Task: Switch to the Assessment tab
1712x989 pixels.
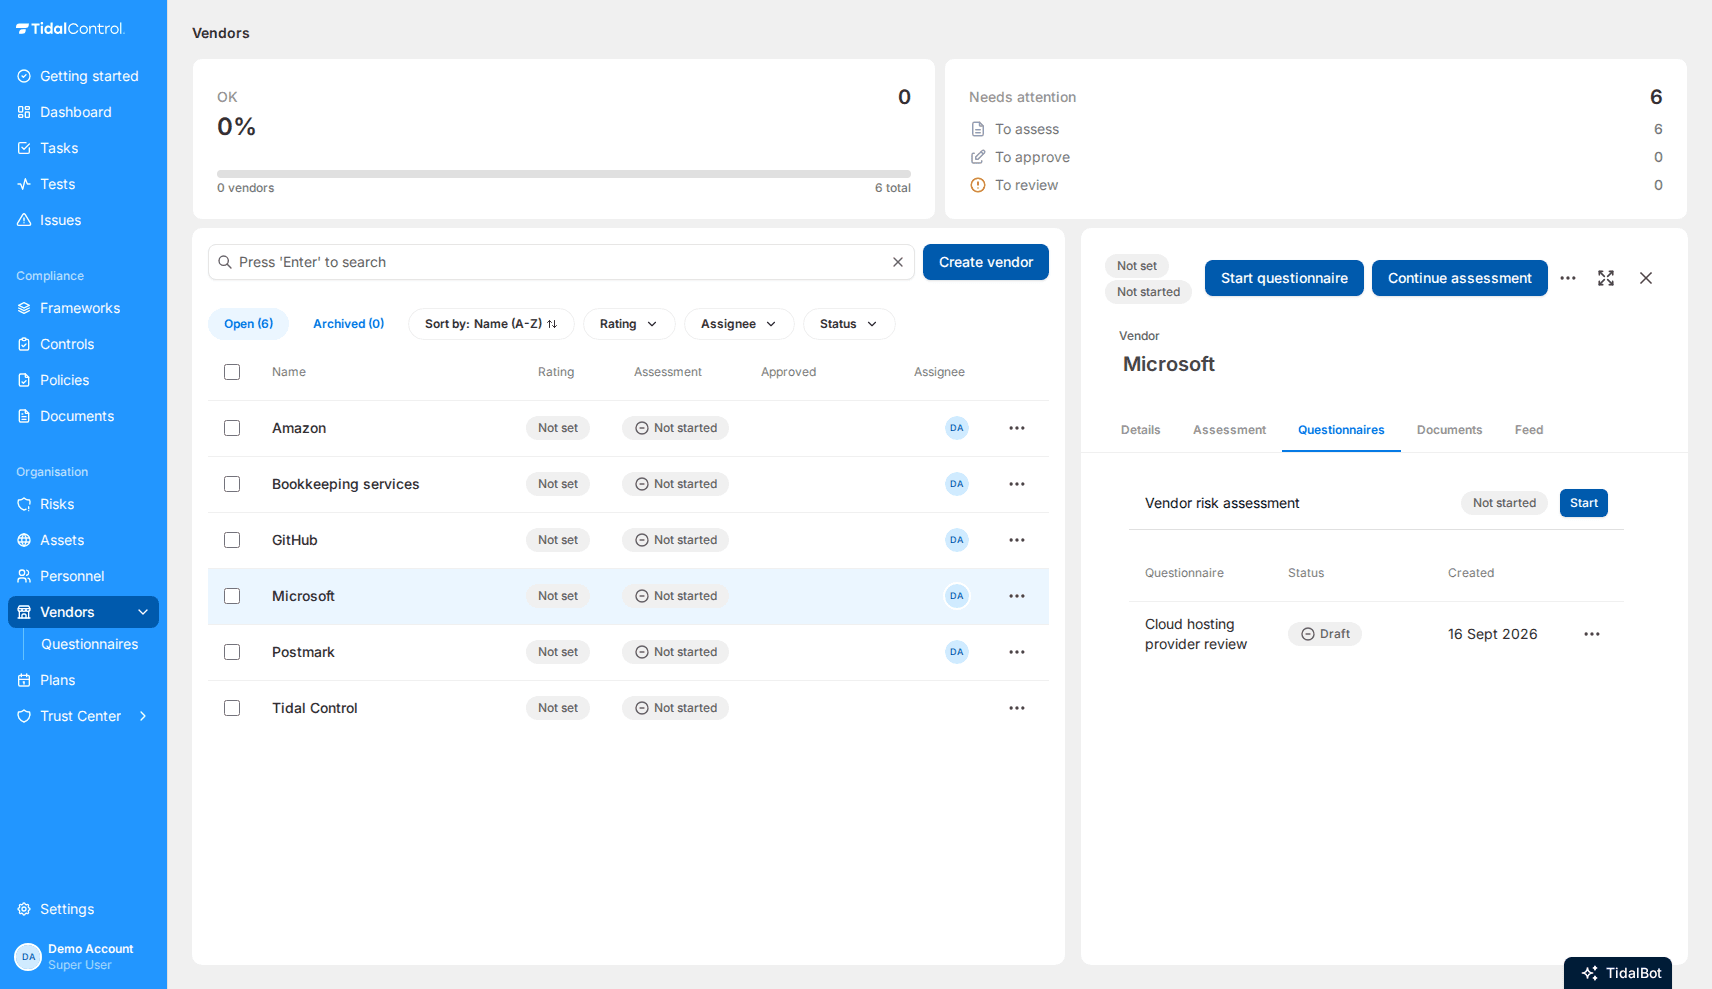Action: (1229, 430)
